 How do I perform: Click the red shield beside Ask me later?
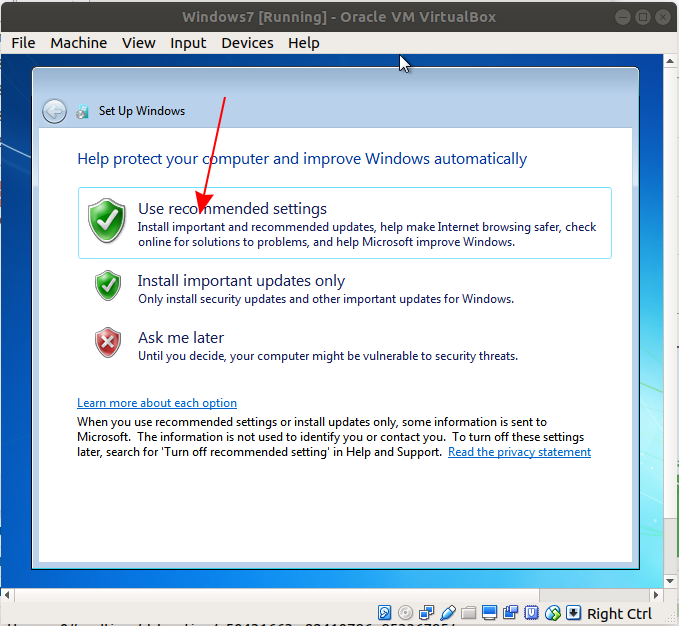108,342
